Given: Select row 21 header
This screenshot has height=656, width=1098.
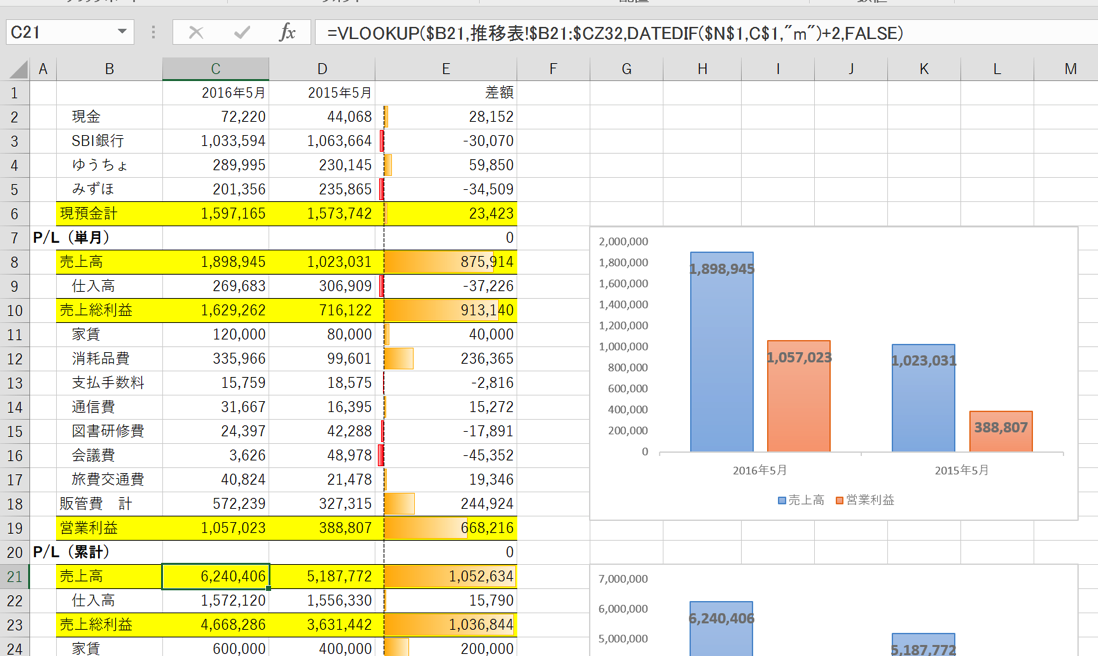Looking at the screenshot, I should click(x=15, y=576).
